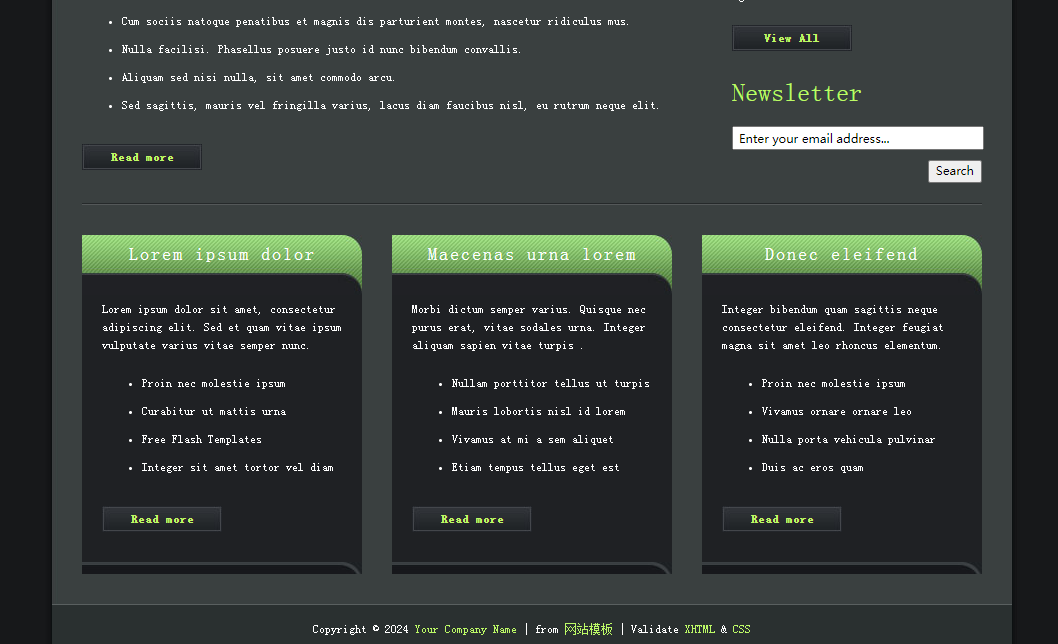This screenshot has width=1058, height=644.
Task: Click 'Nullam porttitor tellus ut turpis' list item
Action: click(x=550, y=383)
